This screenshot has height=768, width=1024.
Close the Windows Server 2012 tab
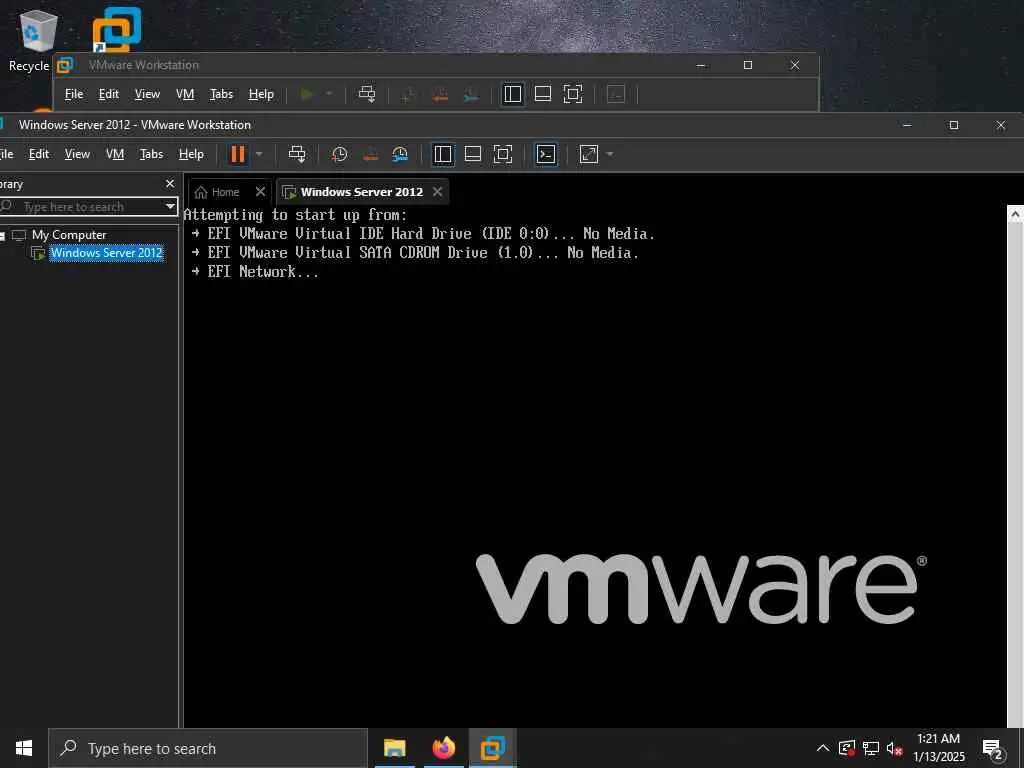(438, 191)
